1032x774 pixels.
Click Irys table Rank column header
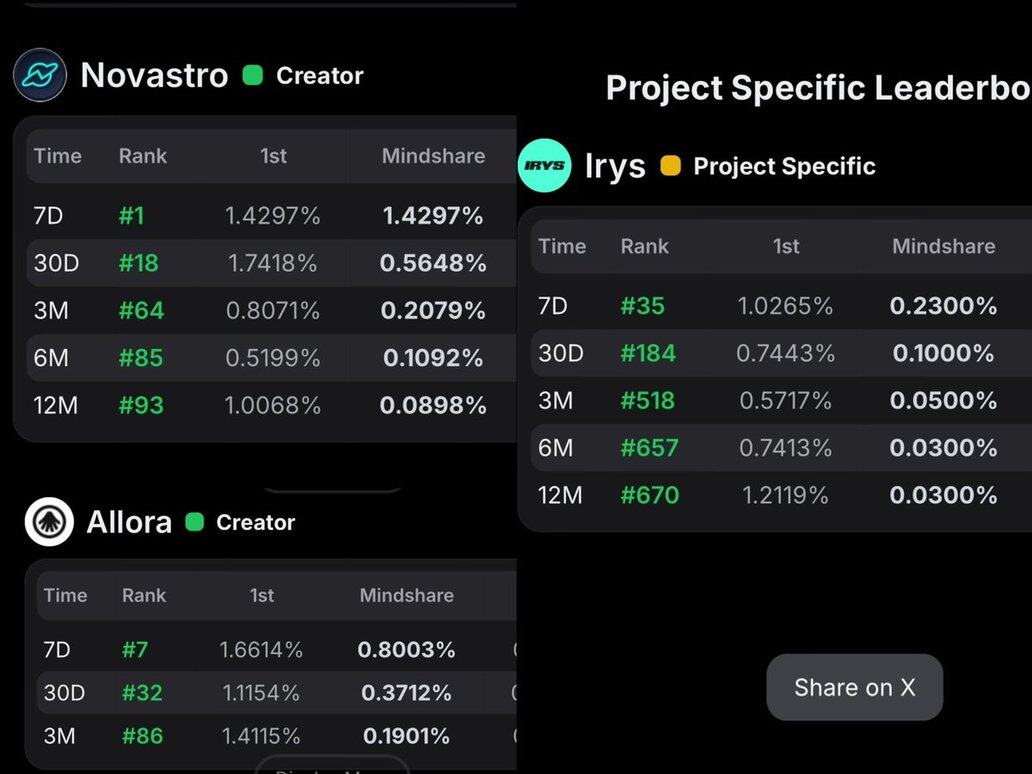644,246
